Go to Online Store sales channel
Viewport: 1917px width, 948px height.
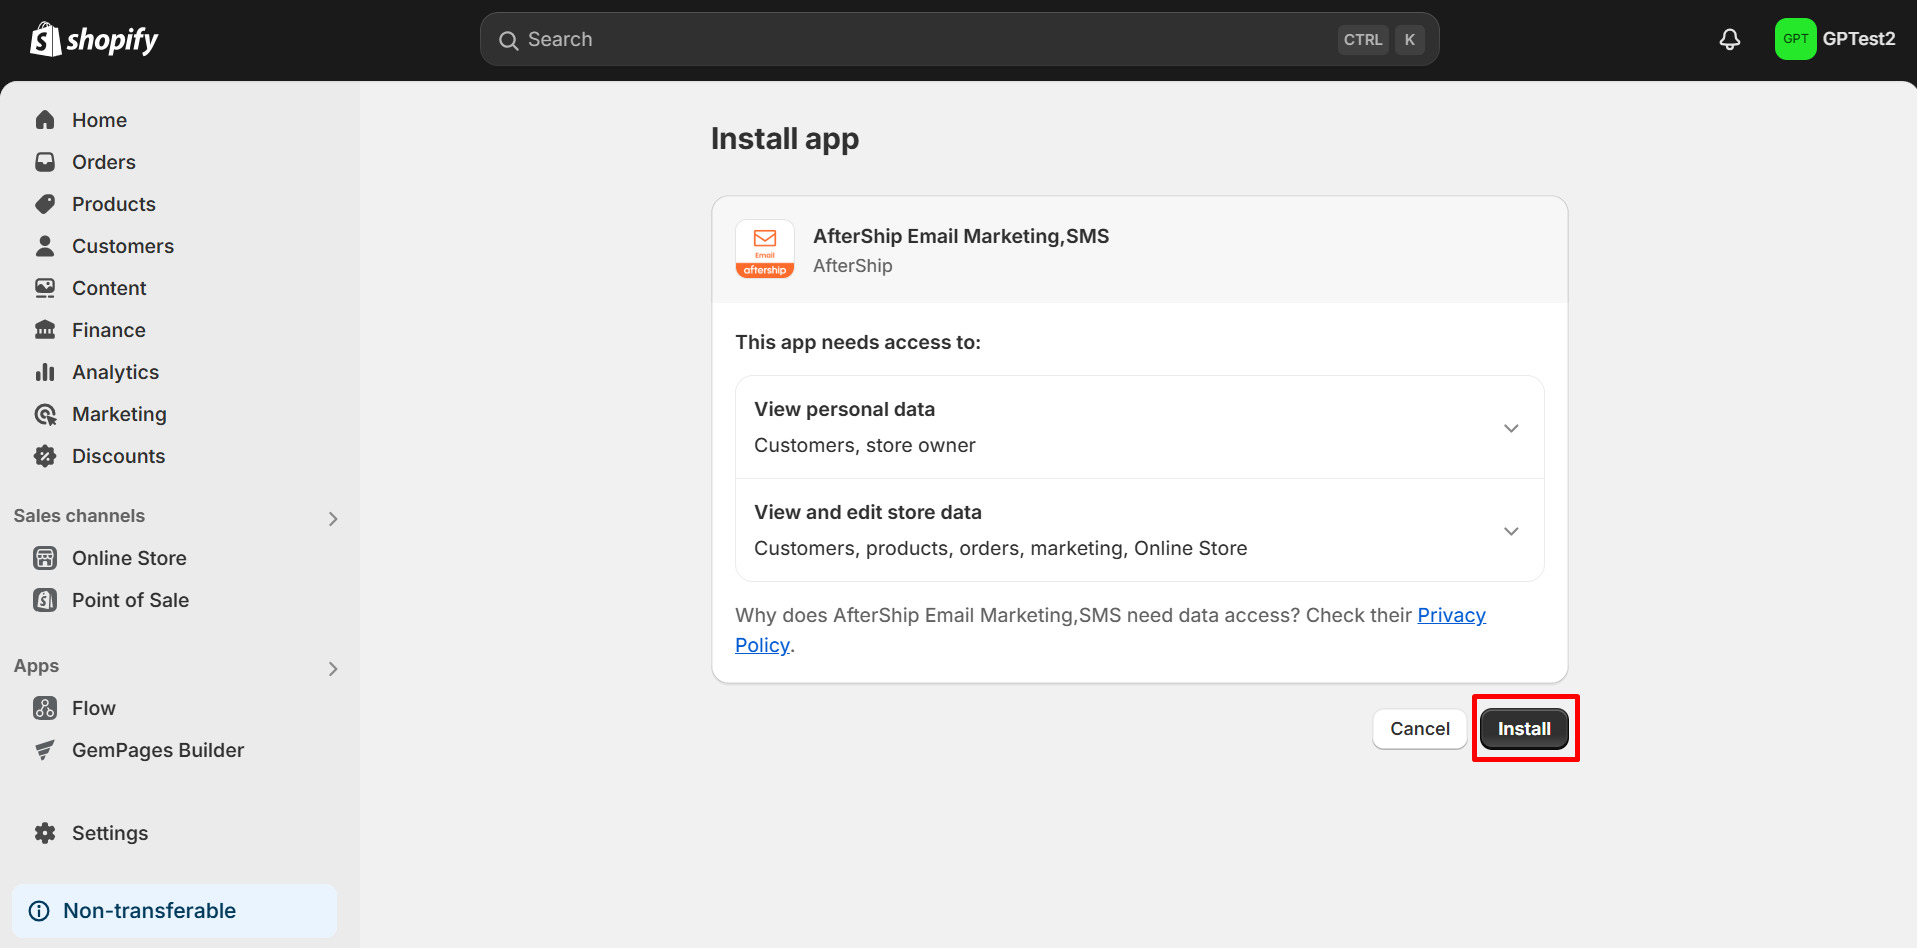pos(129,558)
